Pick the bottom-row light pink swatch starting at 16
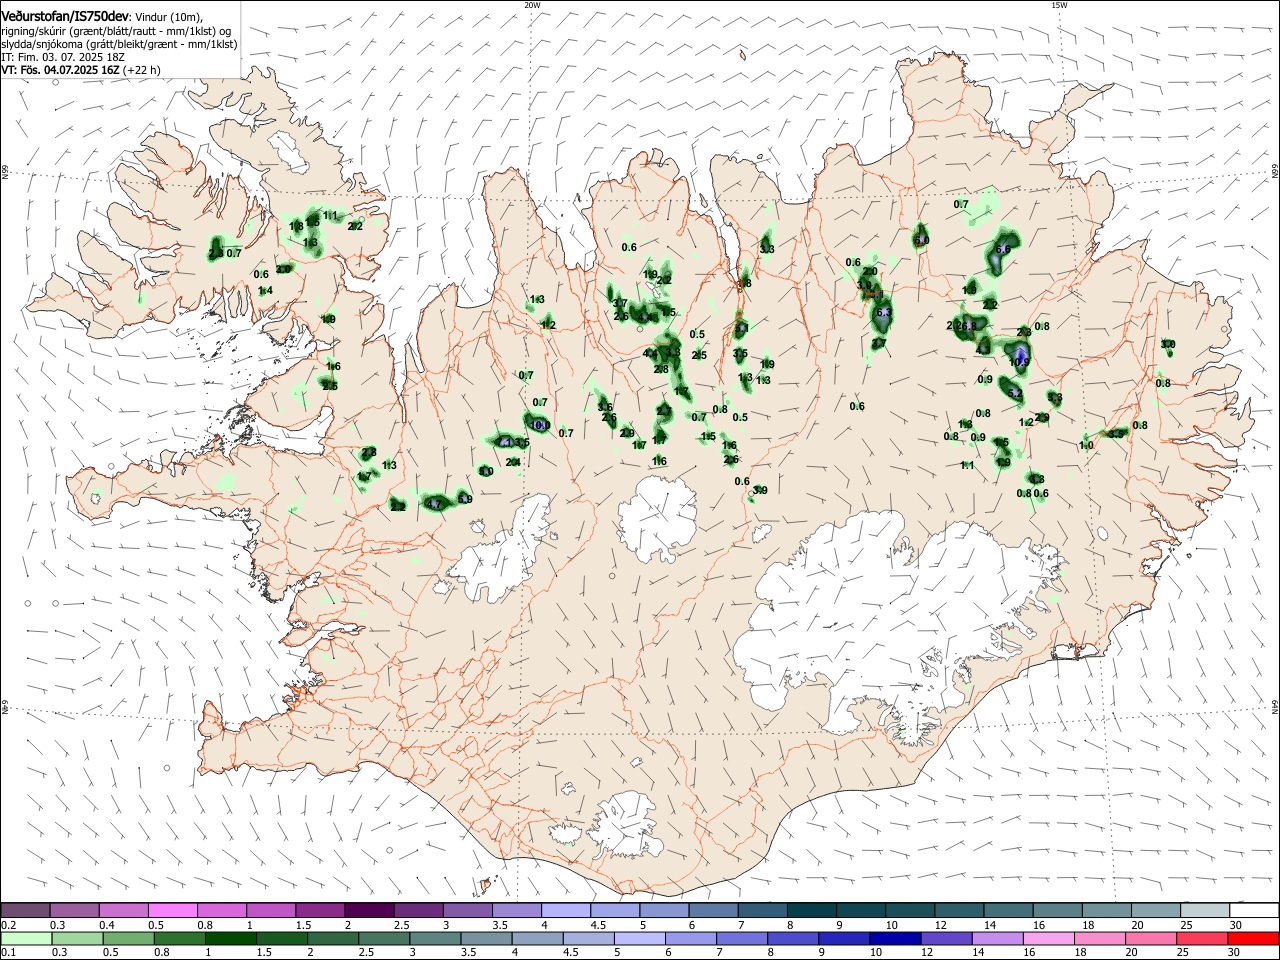The width and height of the screenshot is (1280, 960). (1049, 938)
